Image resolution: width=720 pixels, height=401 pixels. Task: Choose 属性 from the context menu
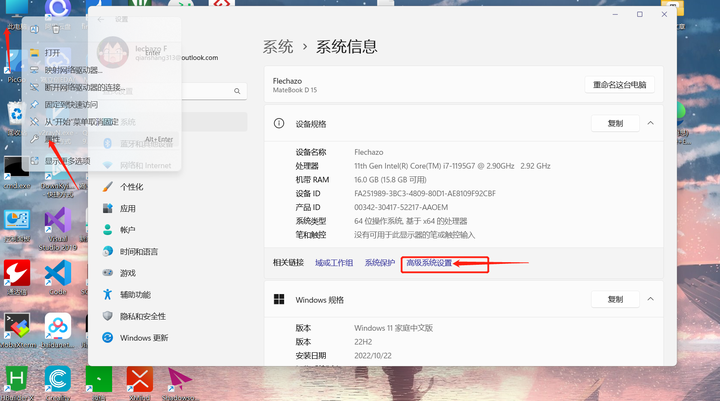pyautogui.click(x=52, y=139)
